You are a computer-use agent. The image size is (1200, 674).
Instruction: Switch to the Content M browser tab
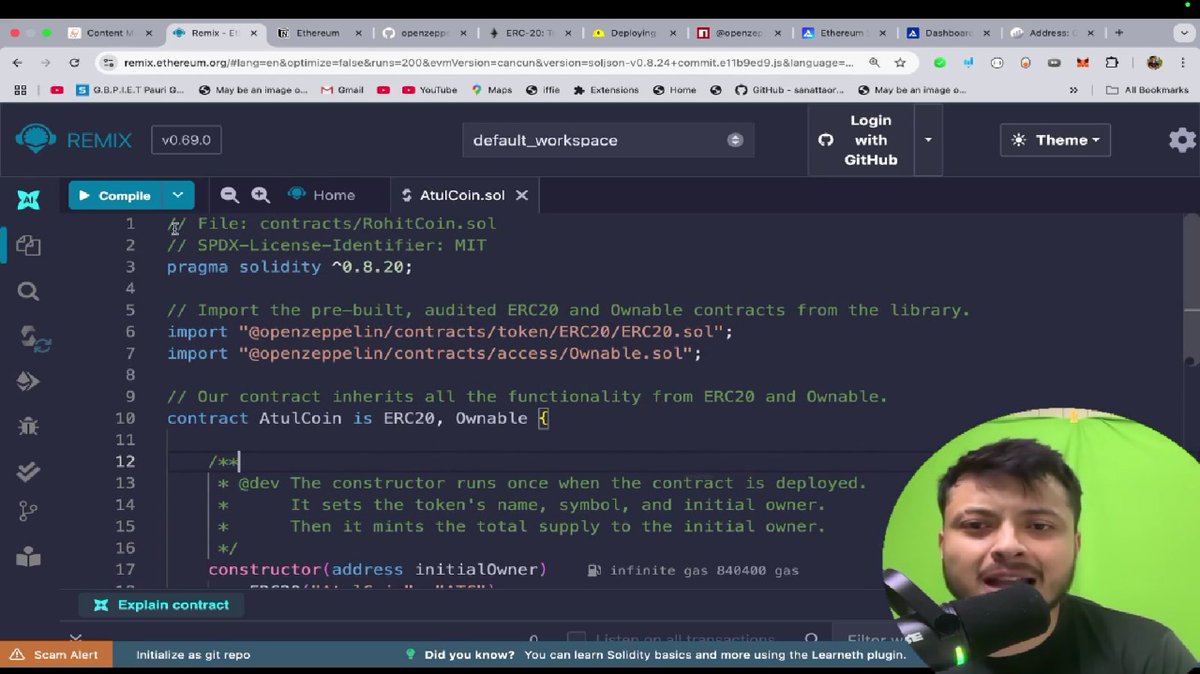tap(110, 33)
